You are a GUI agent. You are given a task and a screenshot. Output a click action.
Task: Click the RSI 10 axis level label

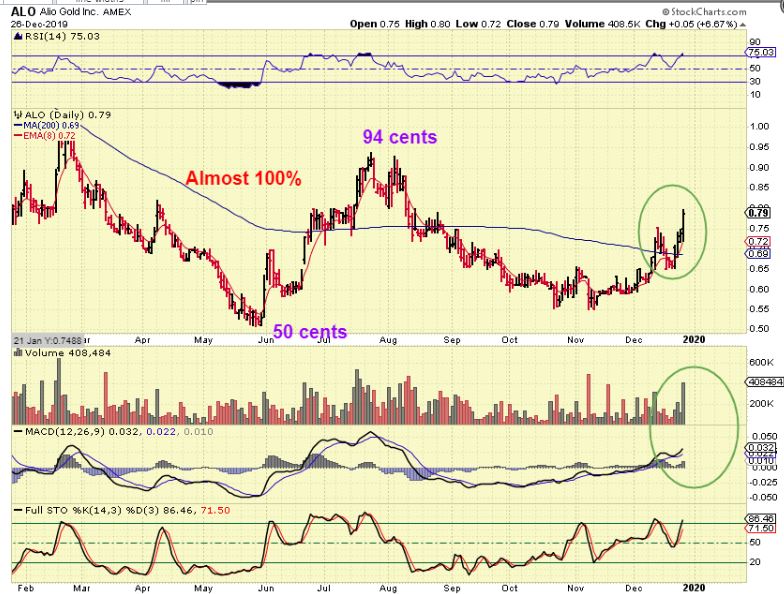click(x=755, y=94)
